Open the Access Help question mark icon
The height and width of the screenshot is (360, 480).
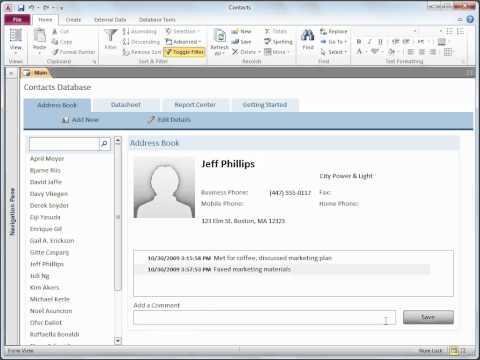(x=470, y=19)
